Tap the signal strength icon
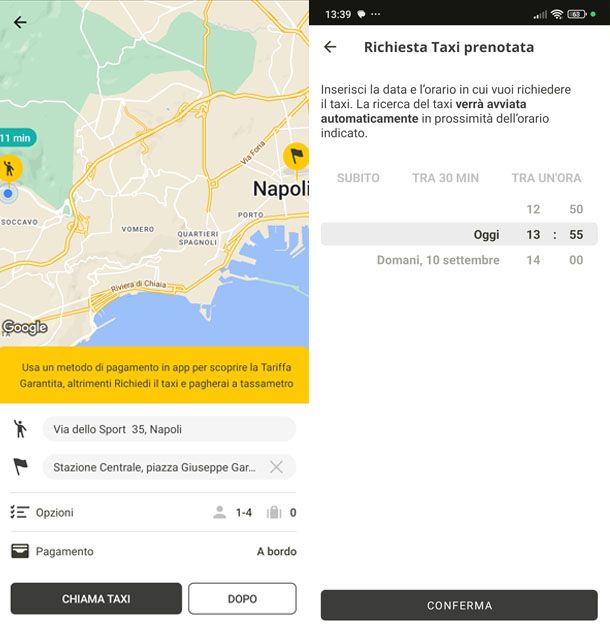The width and height of the screenshot is (610, 629). pos(540,15)
